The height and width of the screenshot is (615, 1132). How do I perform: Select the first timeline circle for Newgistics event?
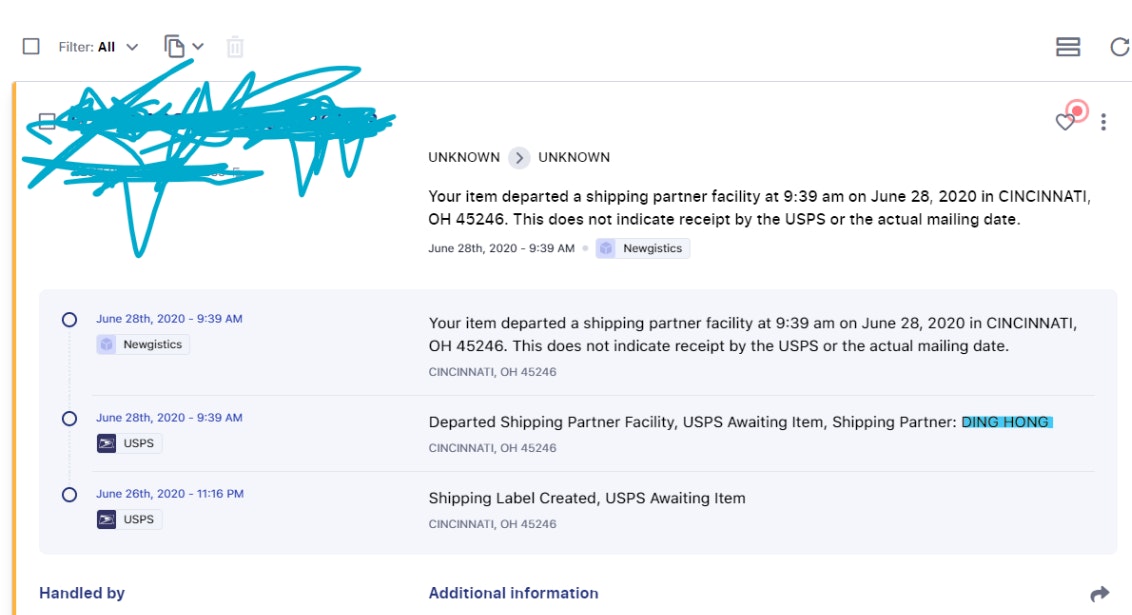click(x=69, y=320)
